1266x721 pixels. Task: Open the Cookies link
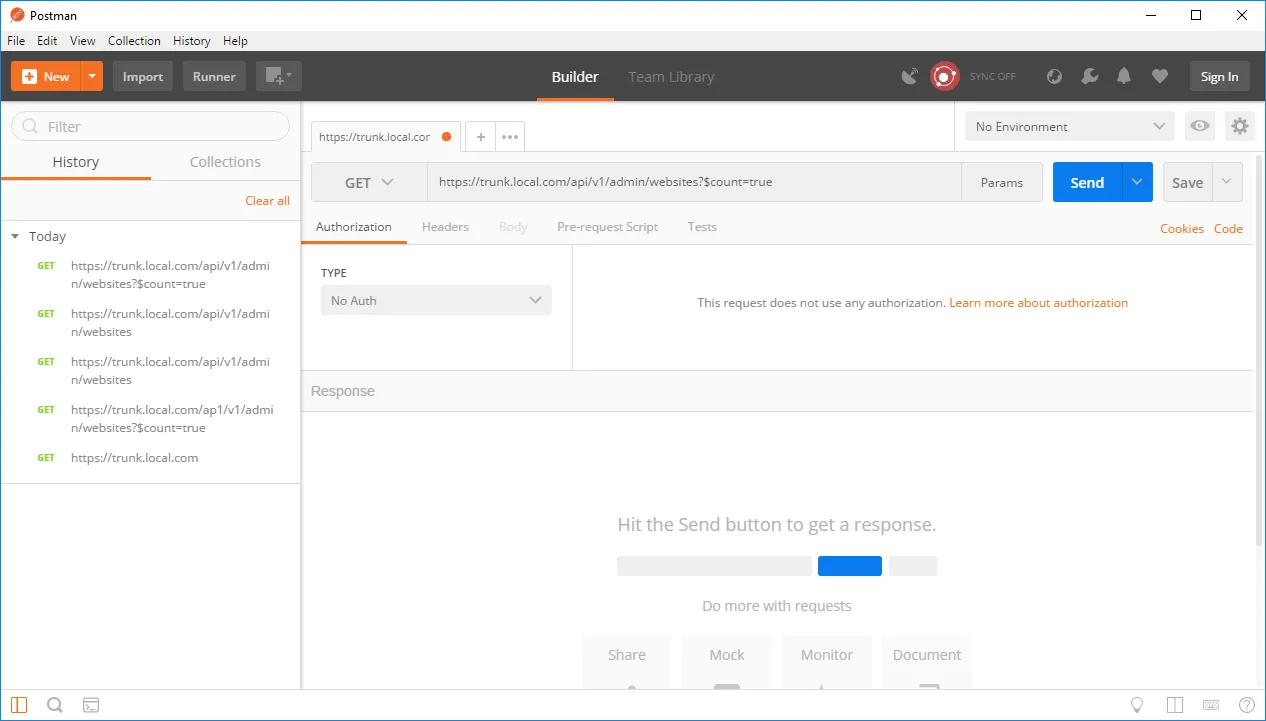1182,229
